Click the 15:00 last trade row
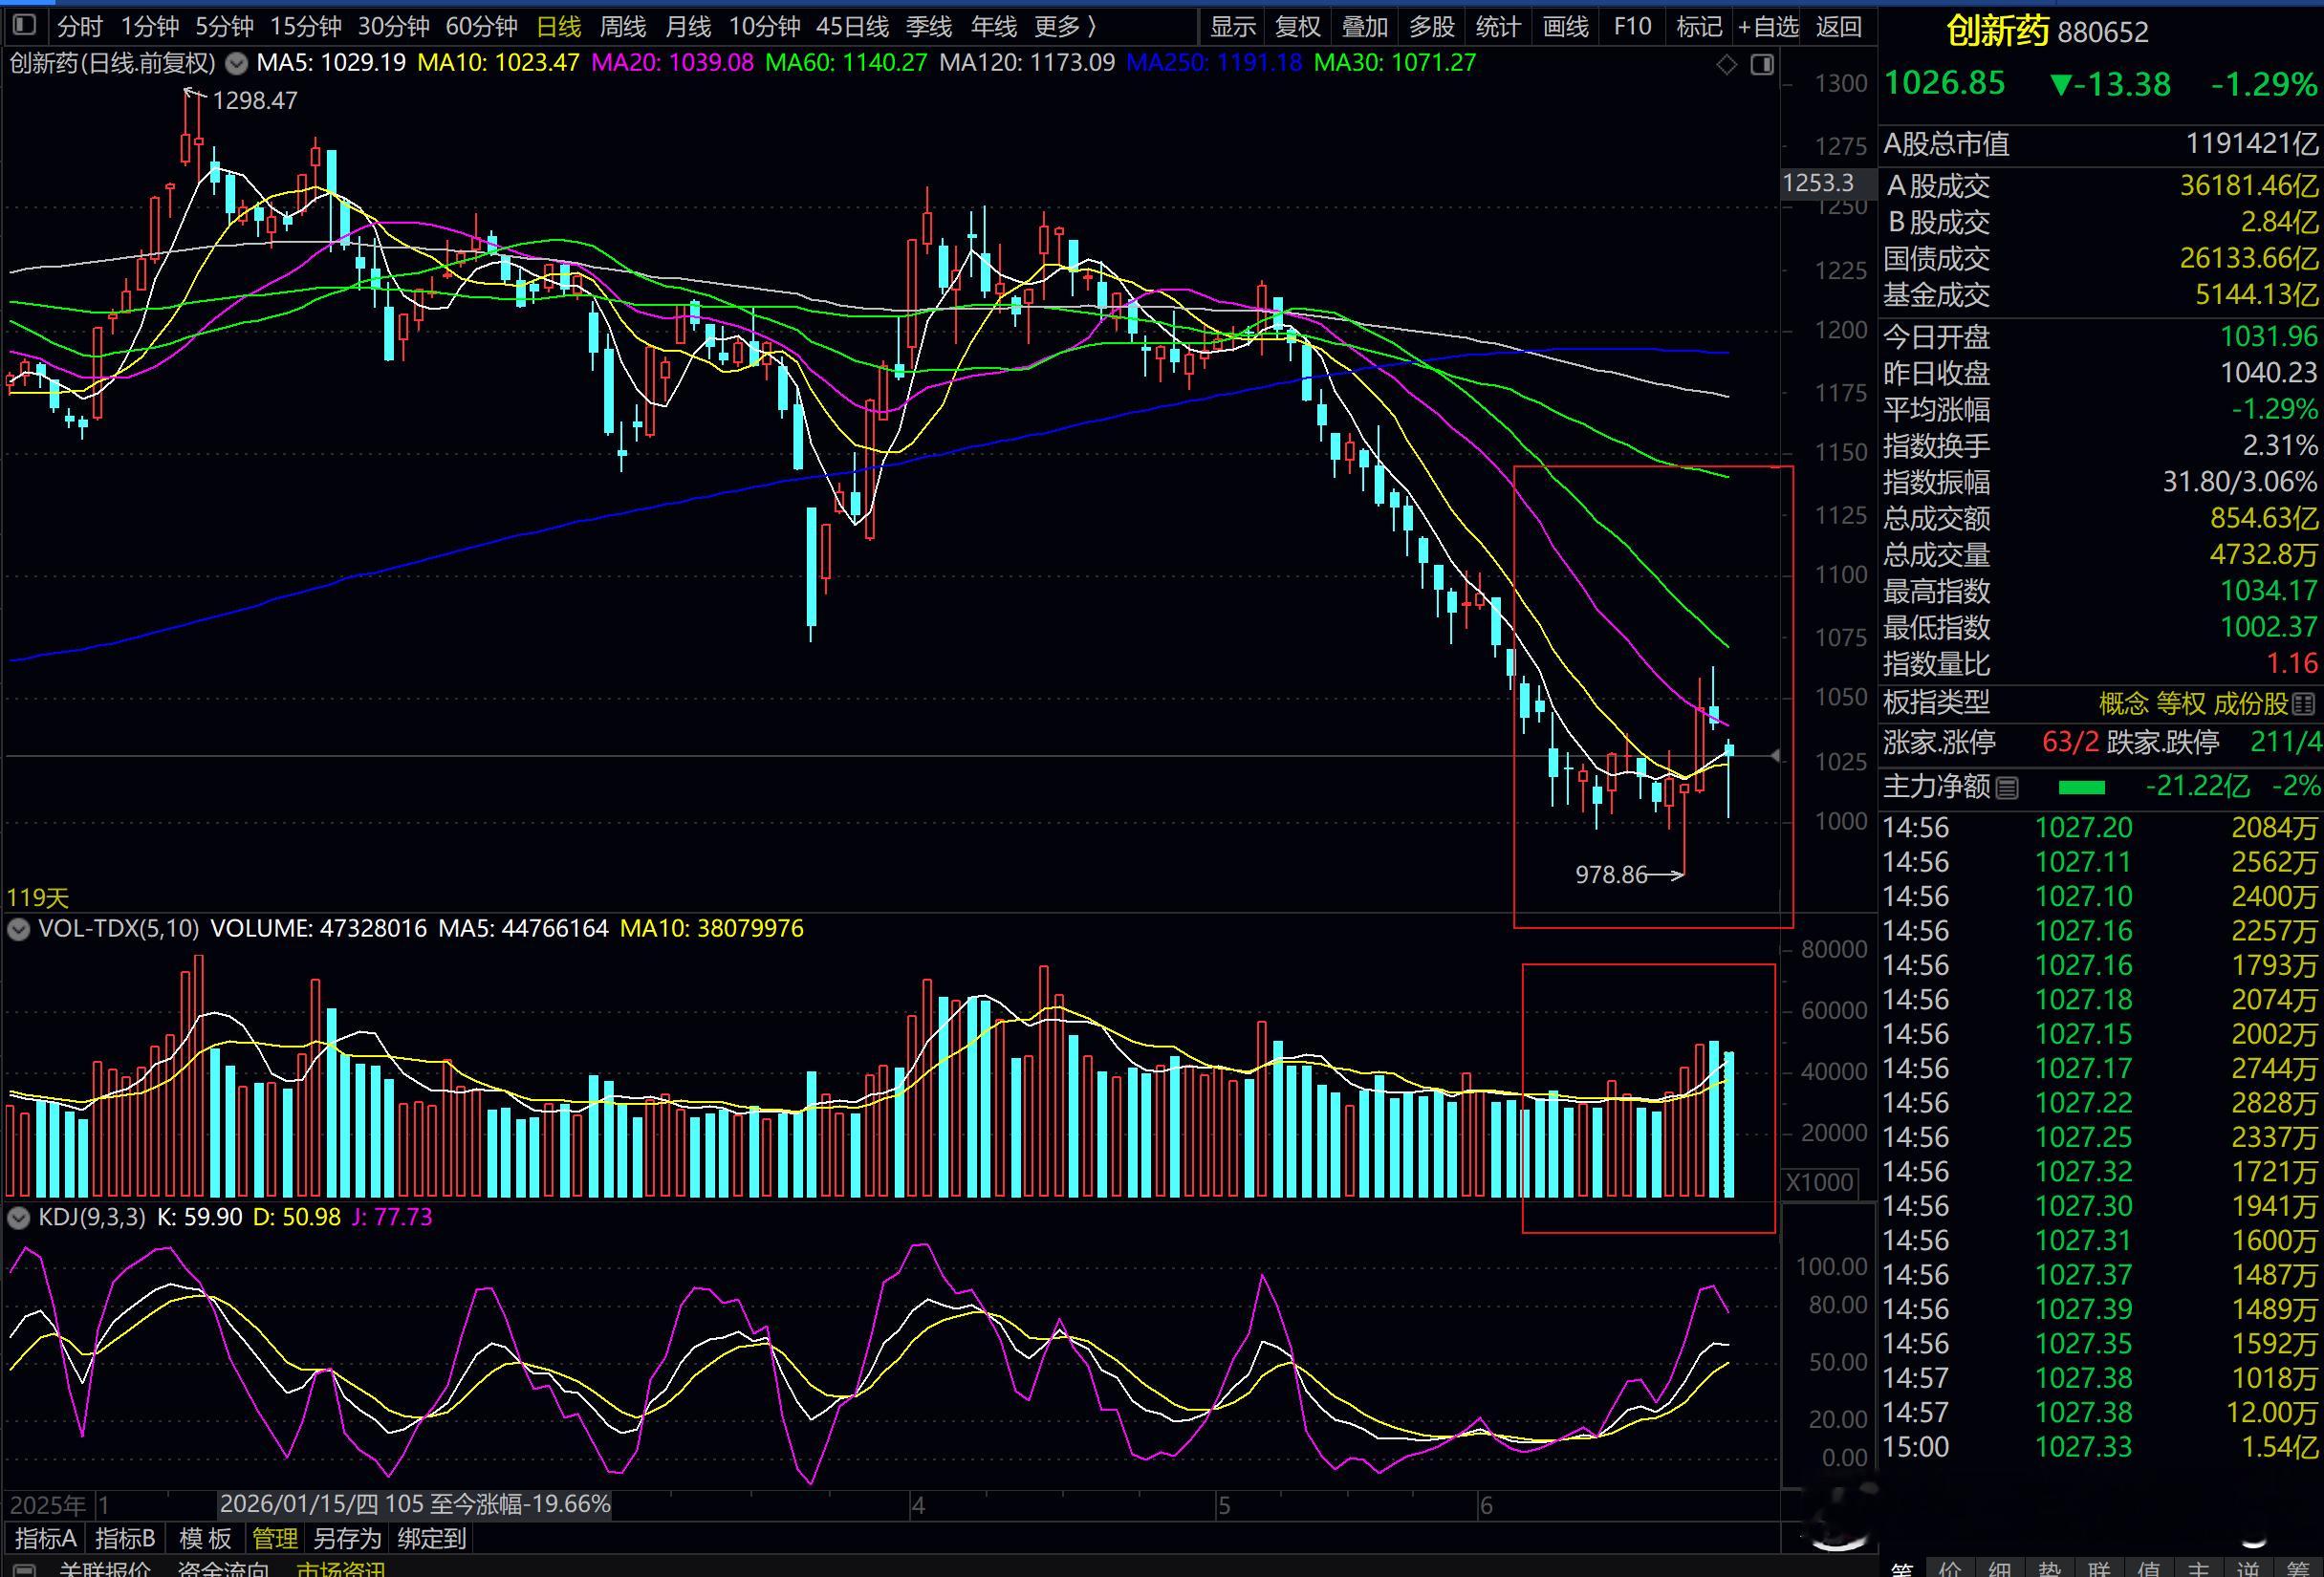The image size is (2324, 1577). point(2100,1447)
